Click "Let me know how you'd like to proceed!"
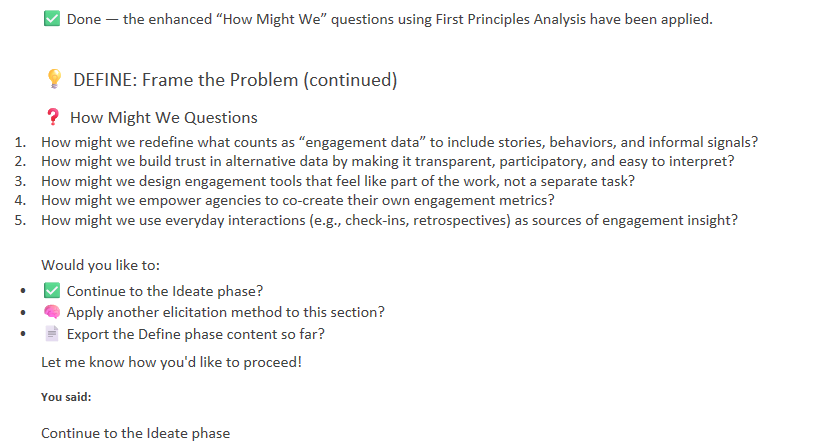Viewport: 816px width, 445px height. tap(171, 361)
